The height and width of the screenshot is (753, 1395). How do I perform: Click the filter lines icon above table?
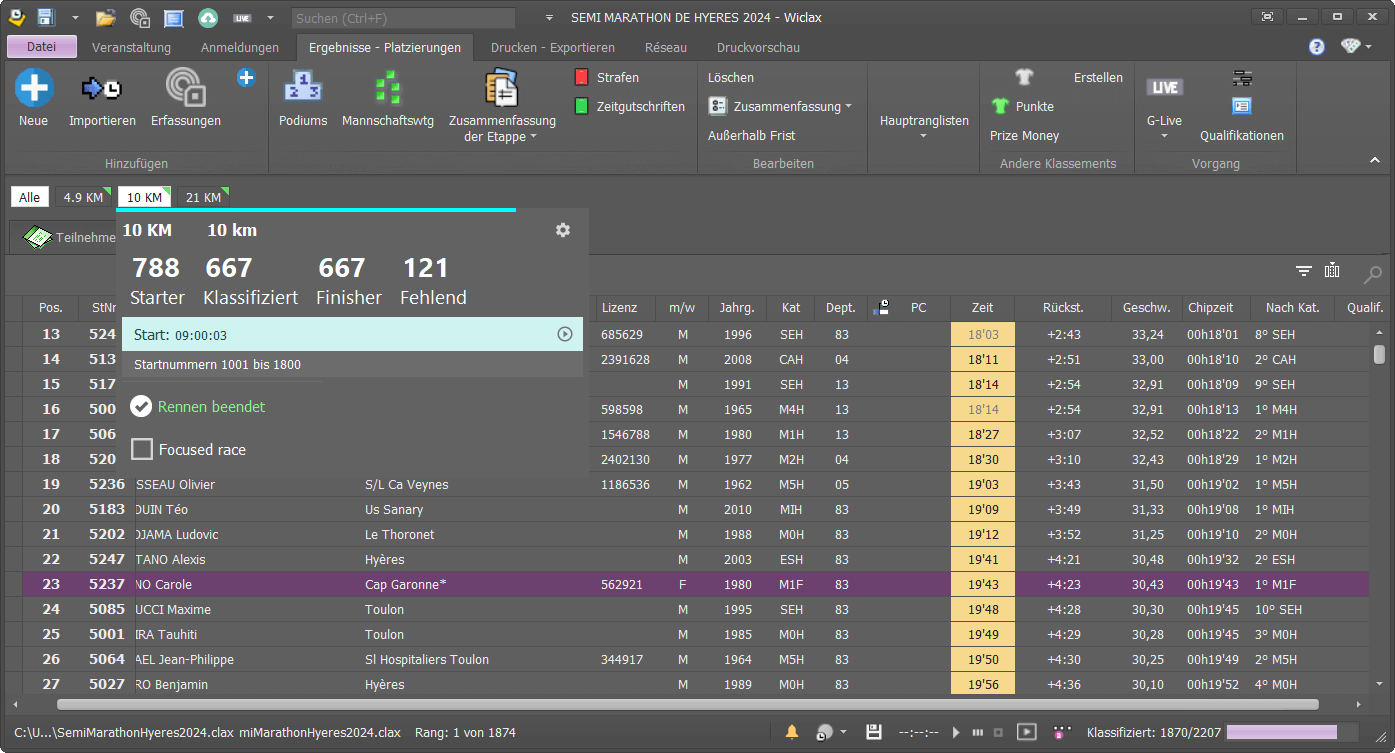click(1303, 270)
